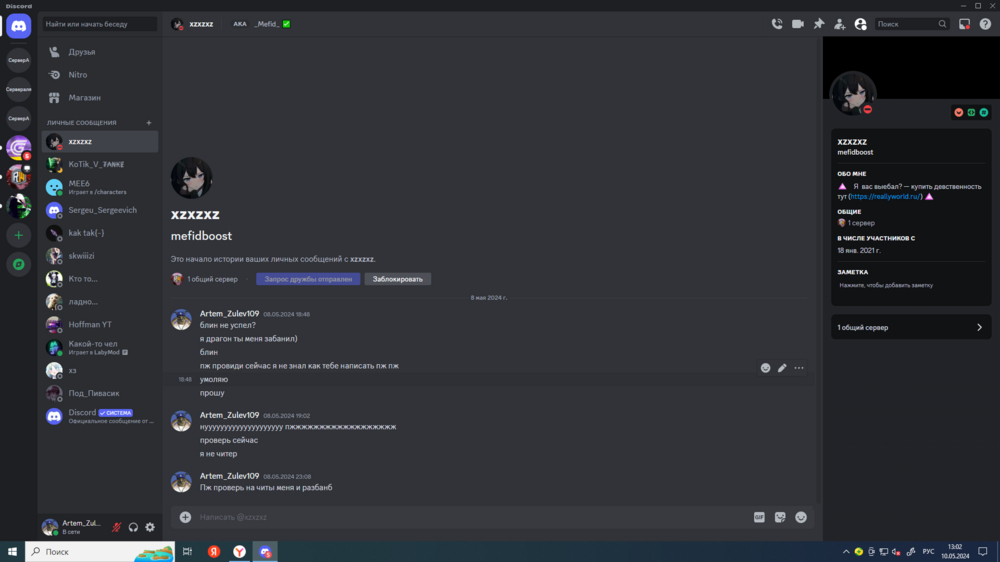
Task: Show hidden system tray icons
Action: (x=846, y=552)
